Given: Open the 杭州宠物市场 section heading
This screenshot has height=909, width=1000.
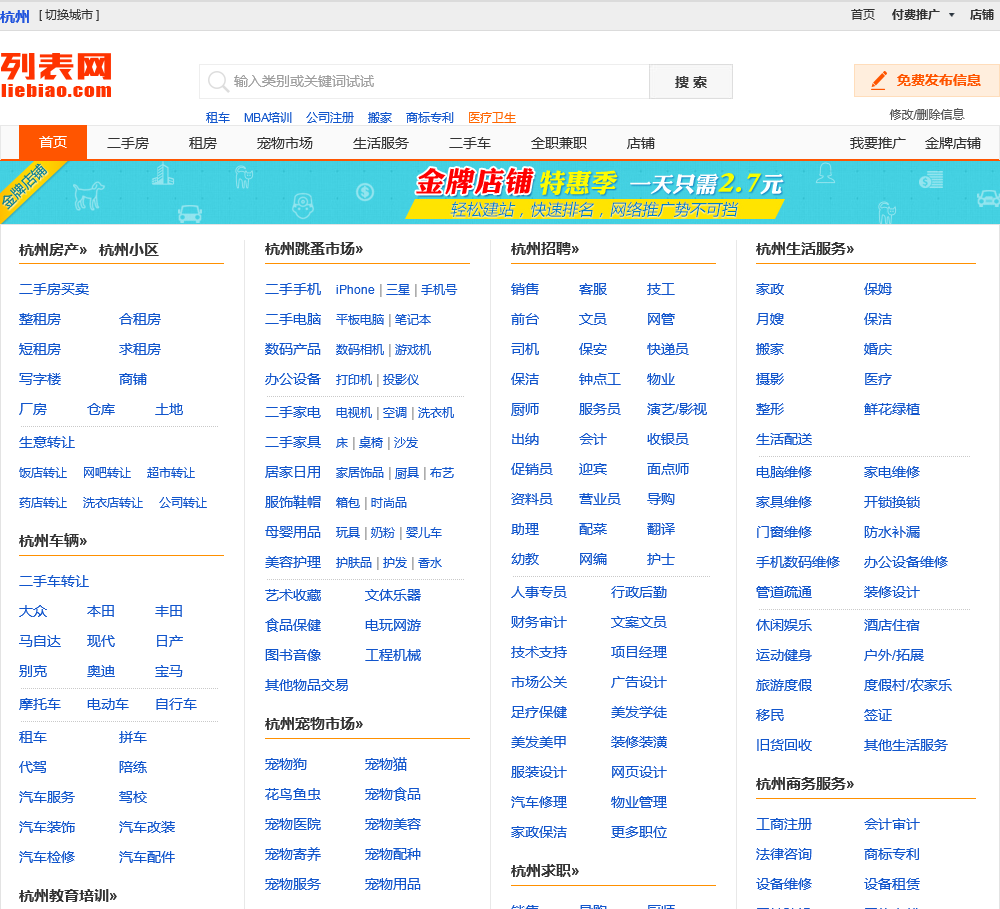Looking at the screenshot, I should 314,724.
